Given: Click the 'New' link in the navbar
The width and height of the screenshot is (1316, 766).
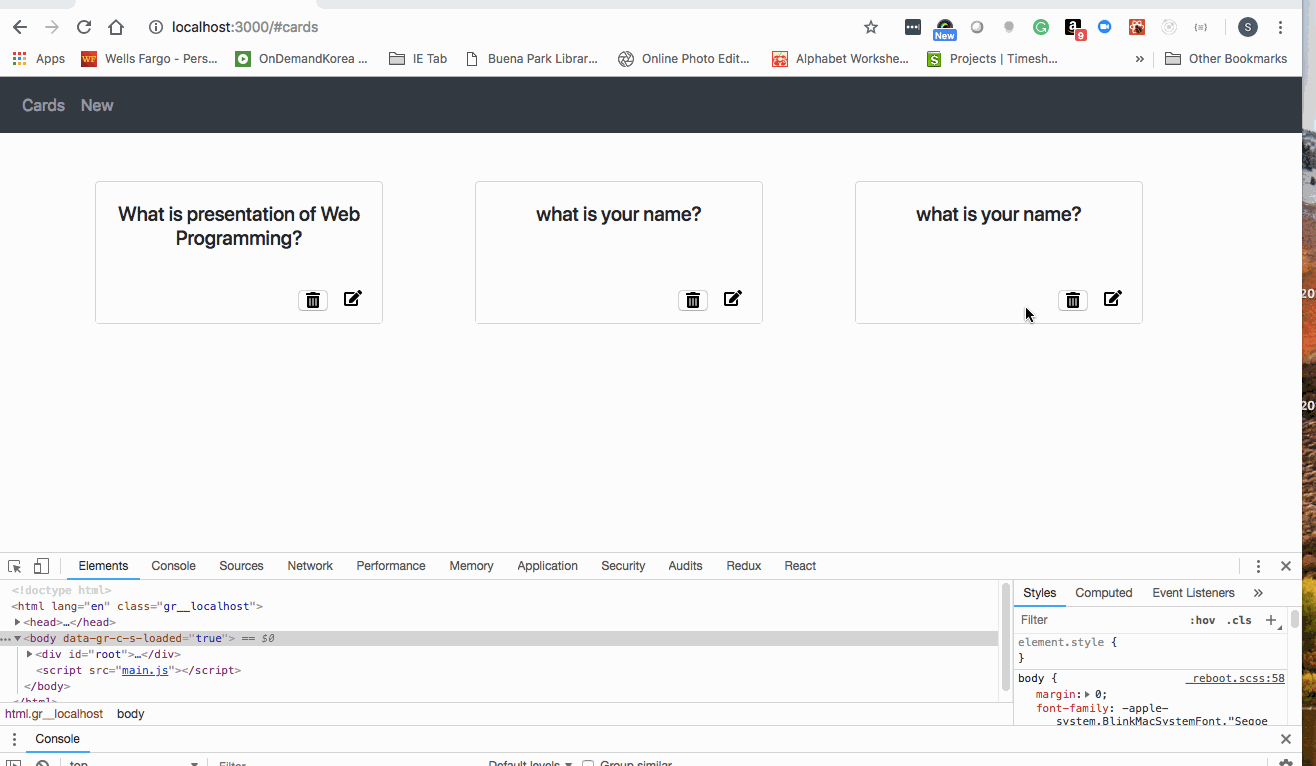Looking at the screenshot, I should pyautogui.click(x=96, y=105).
